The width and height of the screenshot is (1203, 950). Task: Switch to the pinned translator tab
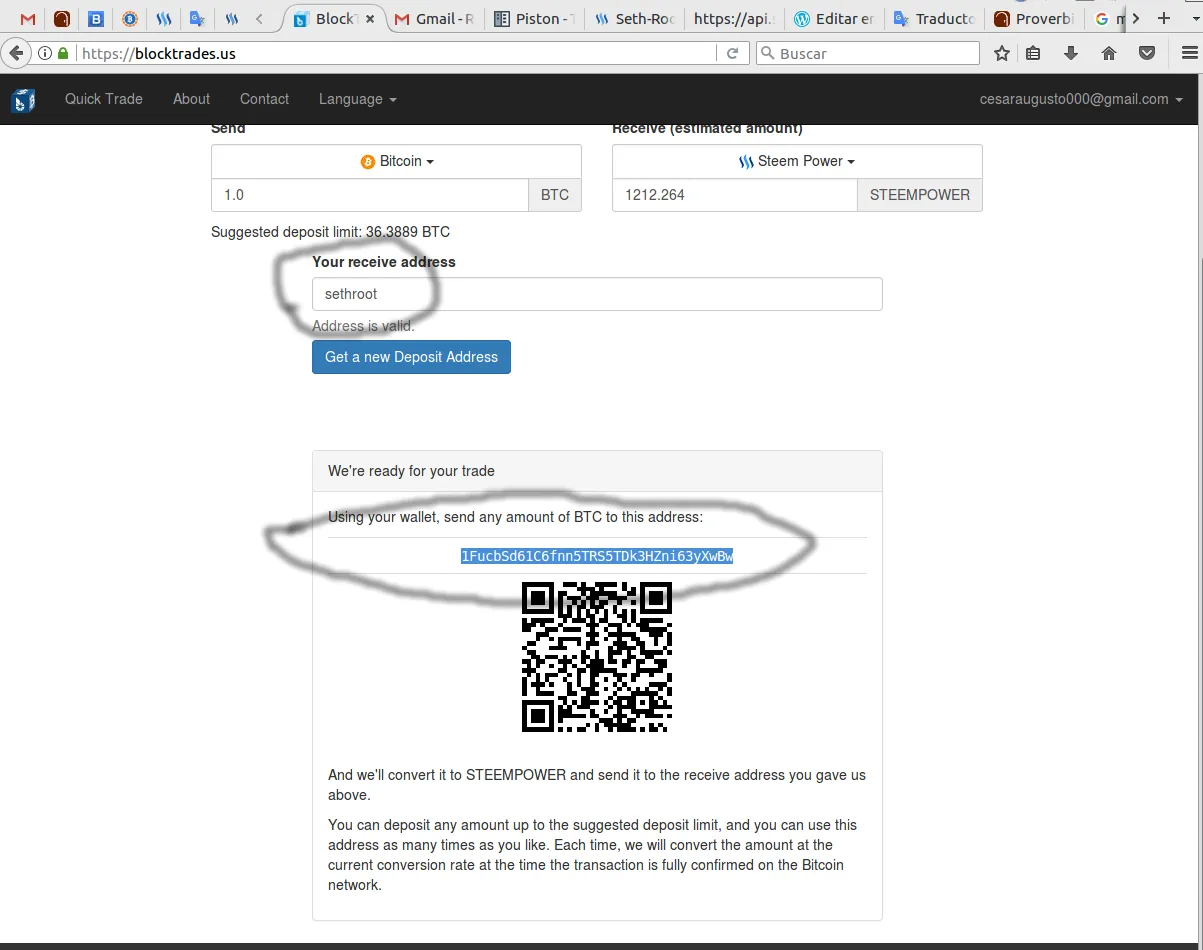(198, 19)
